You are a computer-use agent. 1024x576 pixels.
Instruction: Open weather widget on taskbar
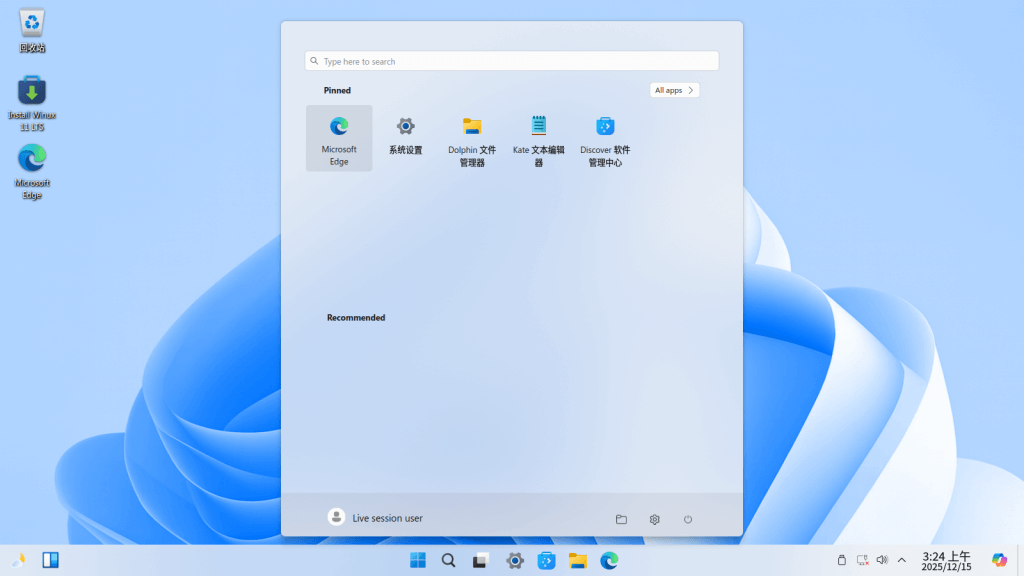pyautogui.click(x=18, y=560)
